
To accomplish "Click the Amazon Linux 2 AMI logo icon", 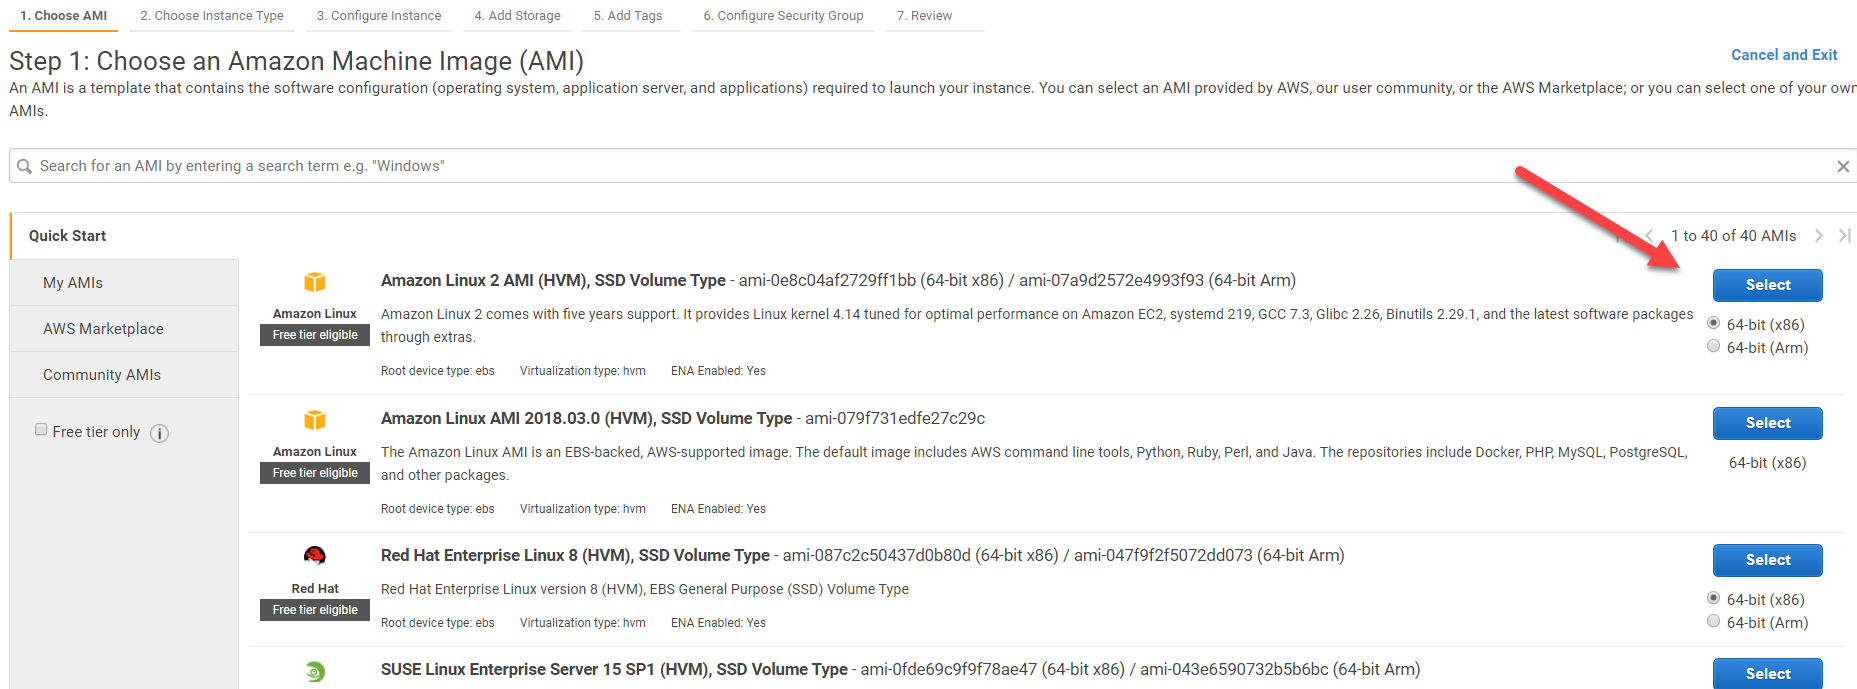I will click(315, 282).
